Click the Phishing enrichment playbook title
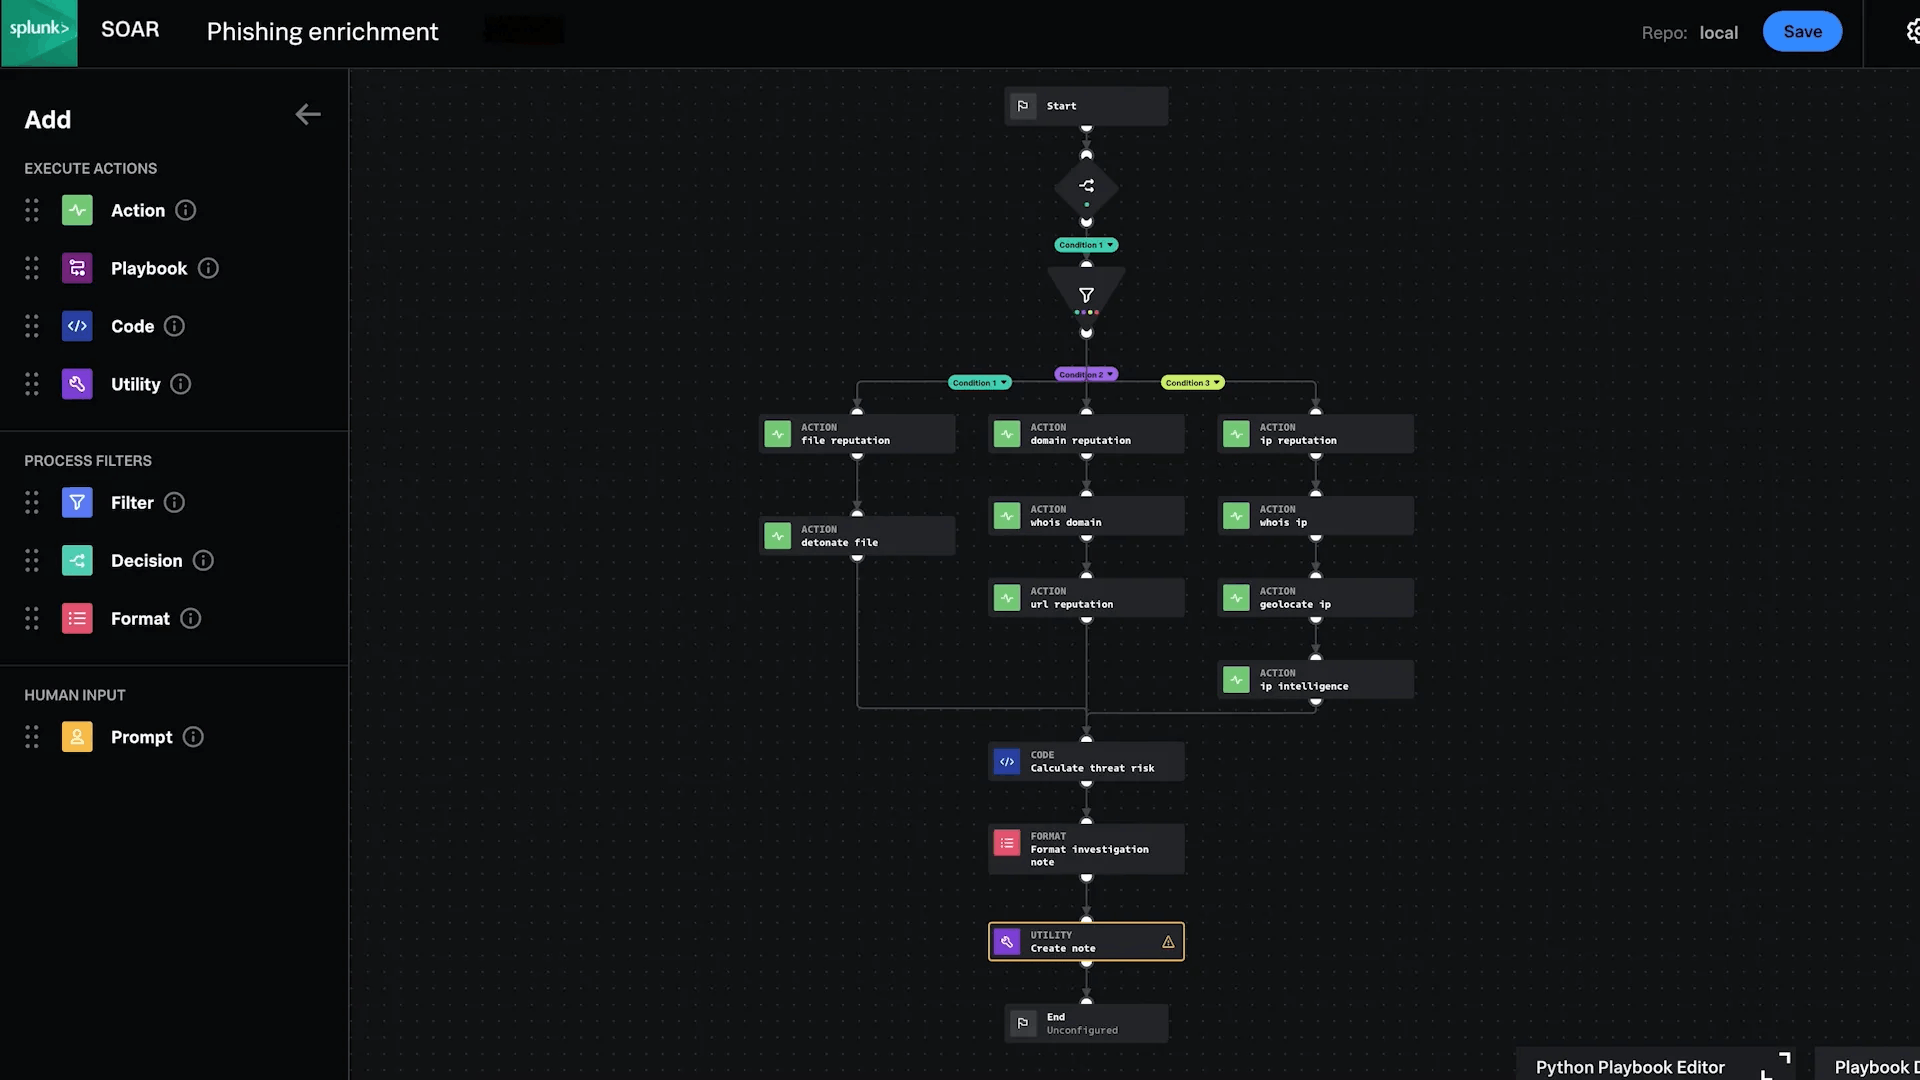 click(322, 32)
